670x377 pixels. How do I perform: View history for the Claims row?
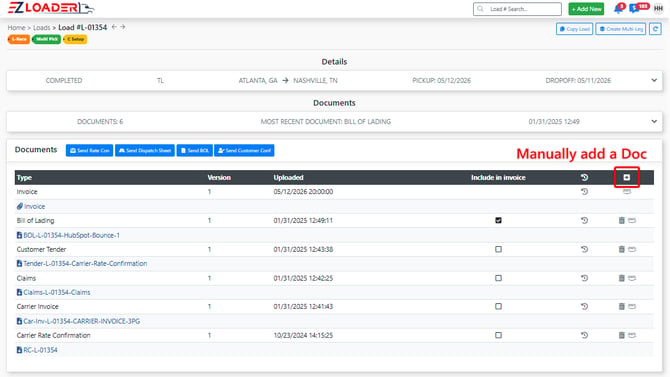pos(585,278)
